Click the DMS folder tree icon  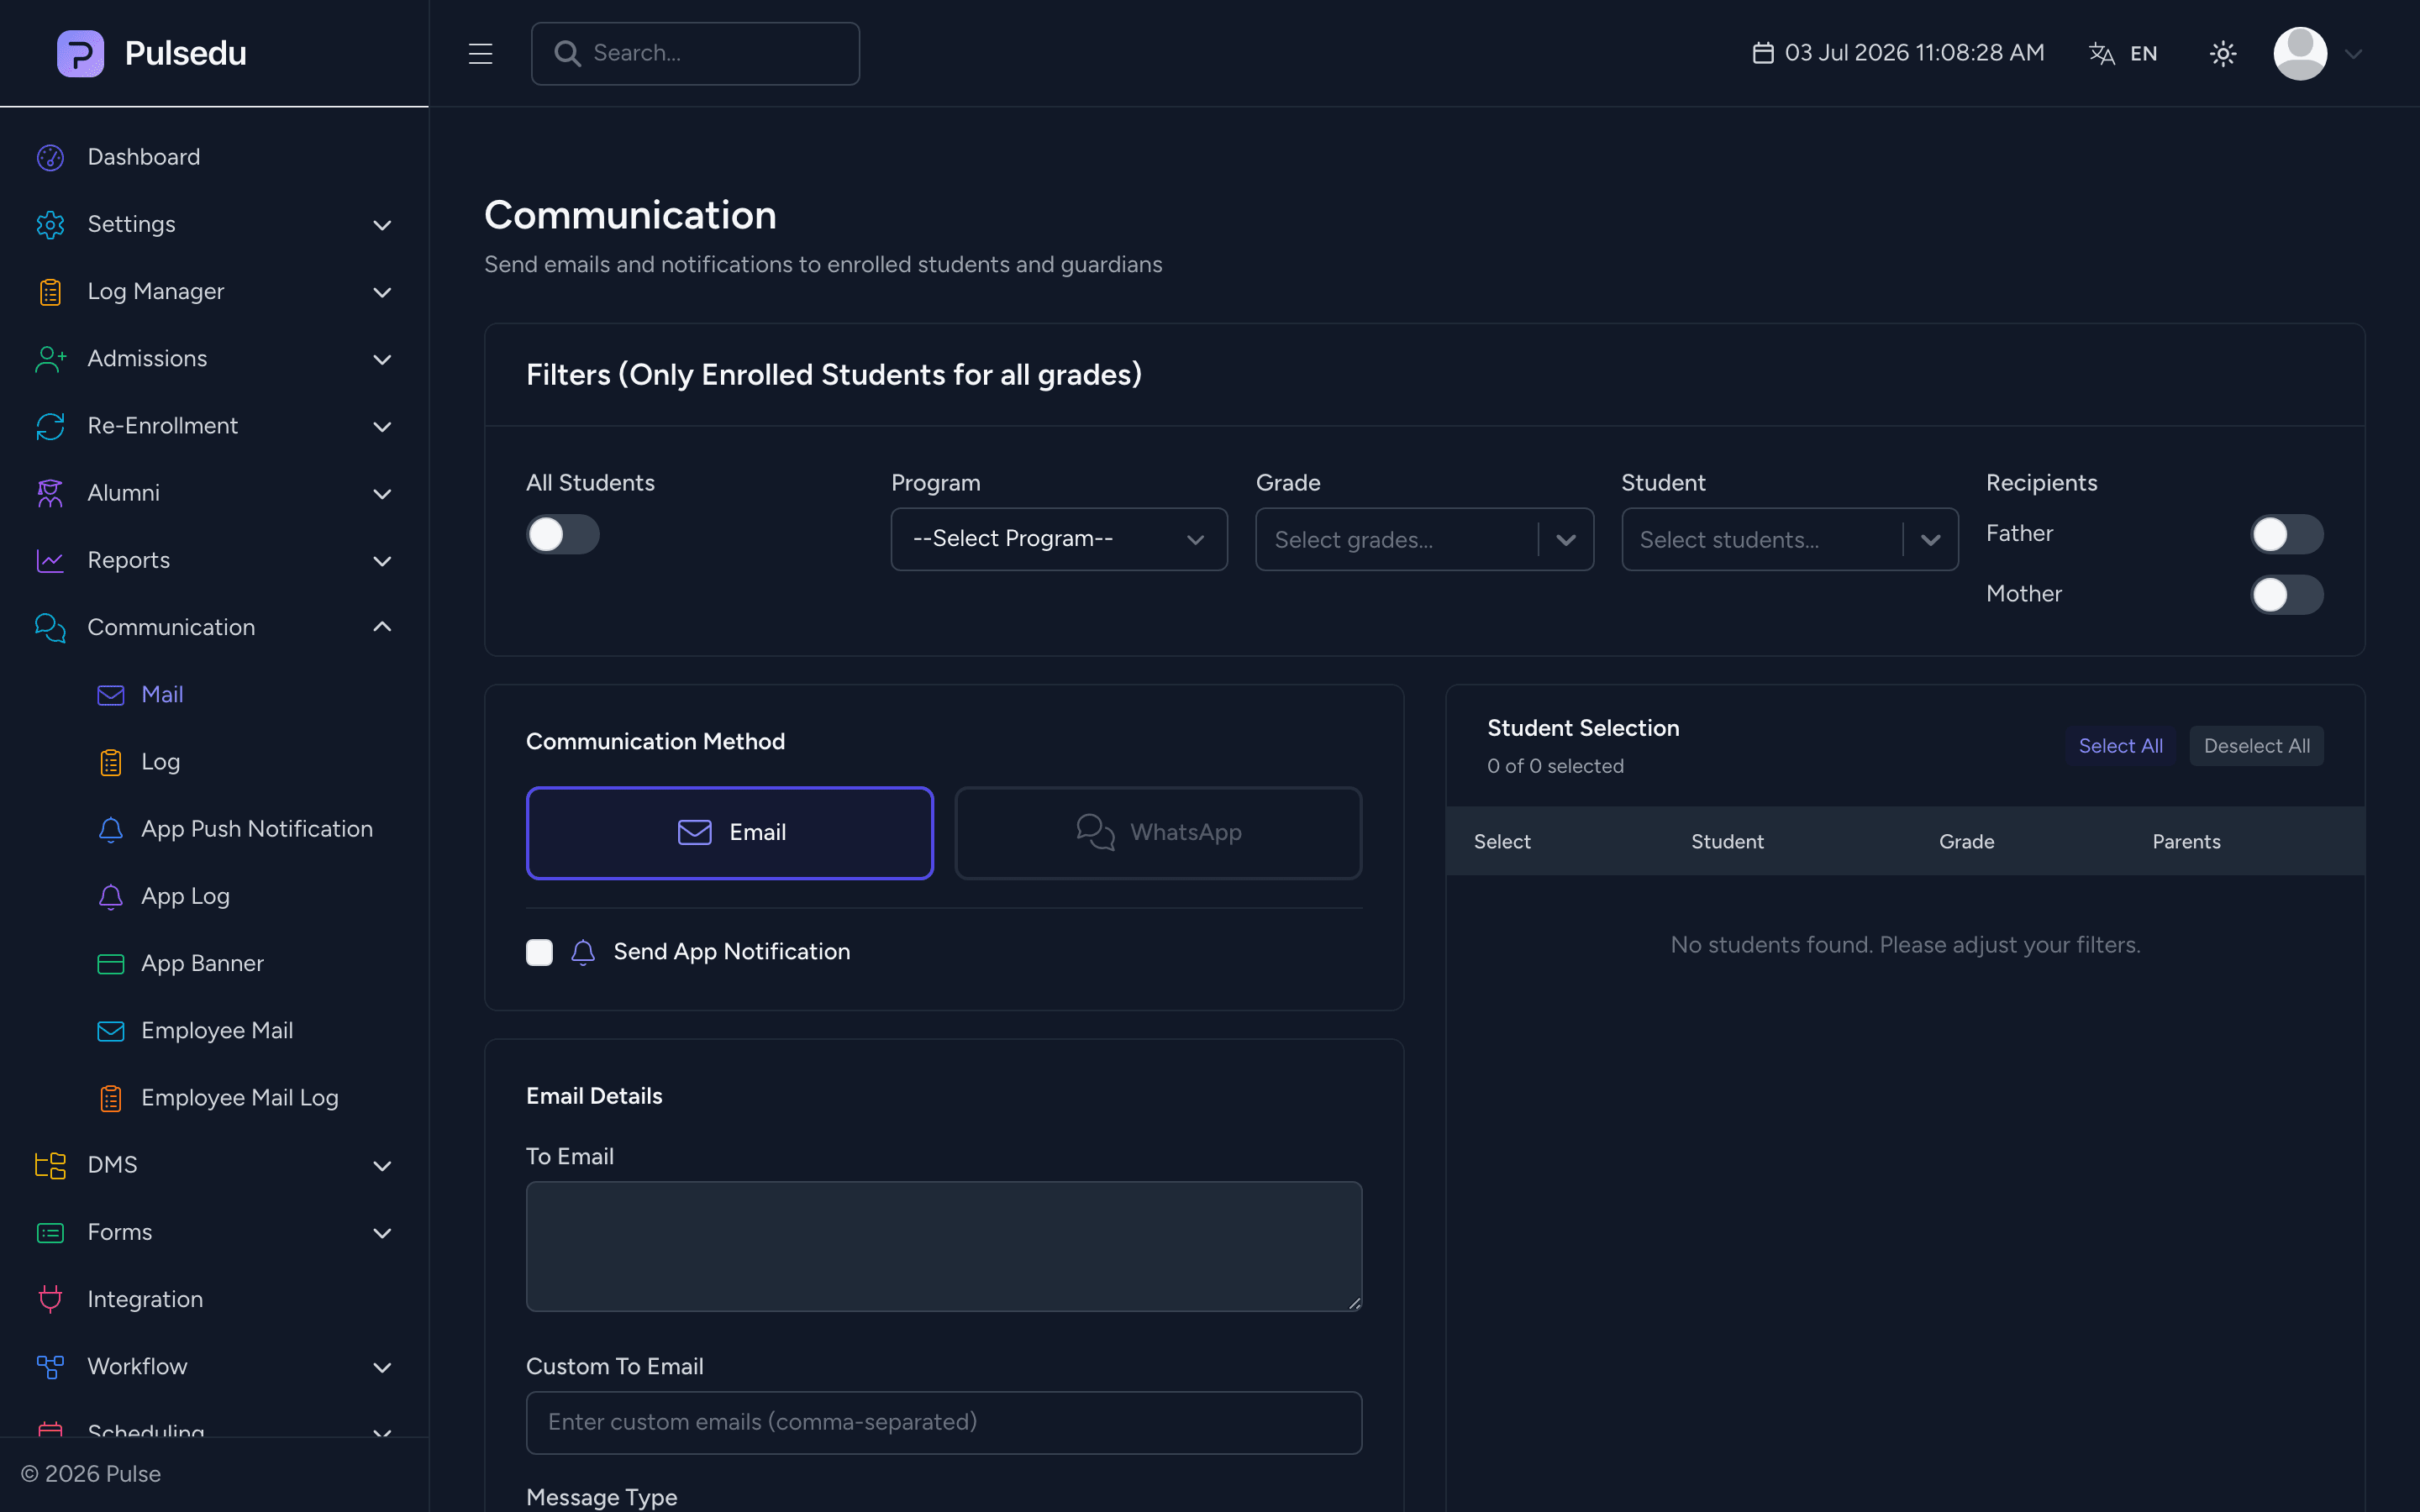click(50, 1165)
